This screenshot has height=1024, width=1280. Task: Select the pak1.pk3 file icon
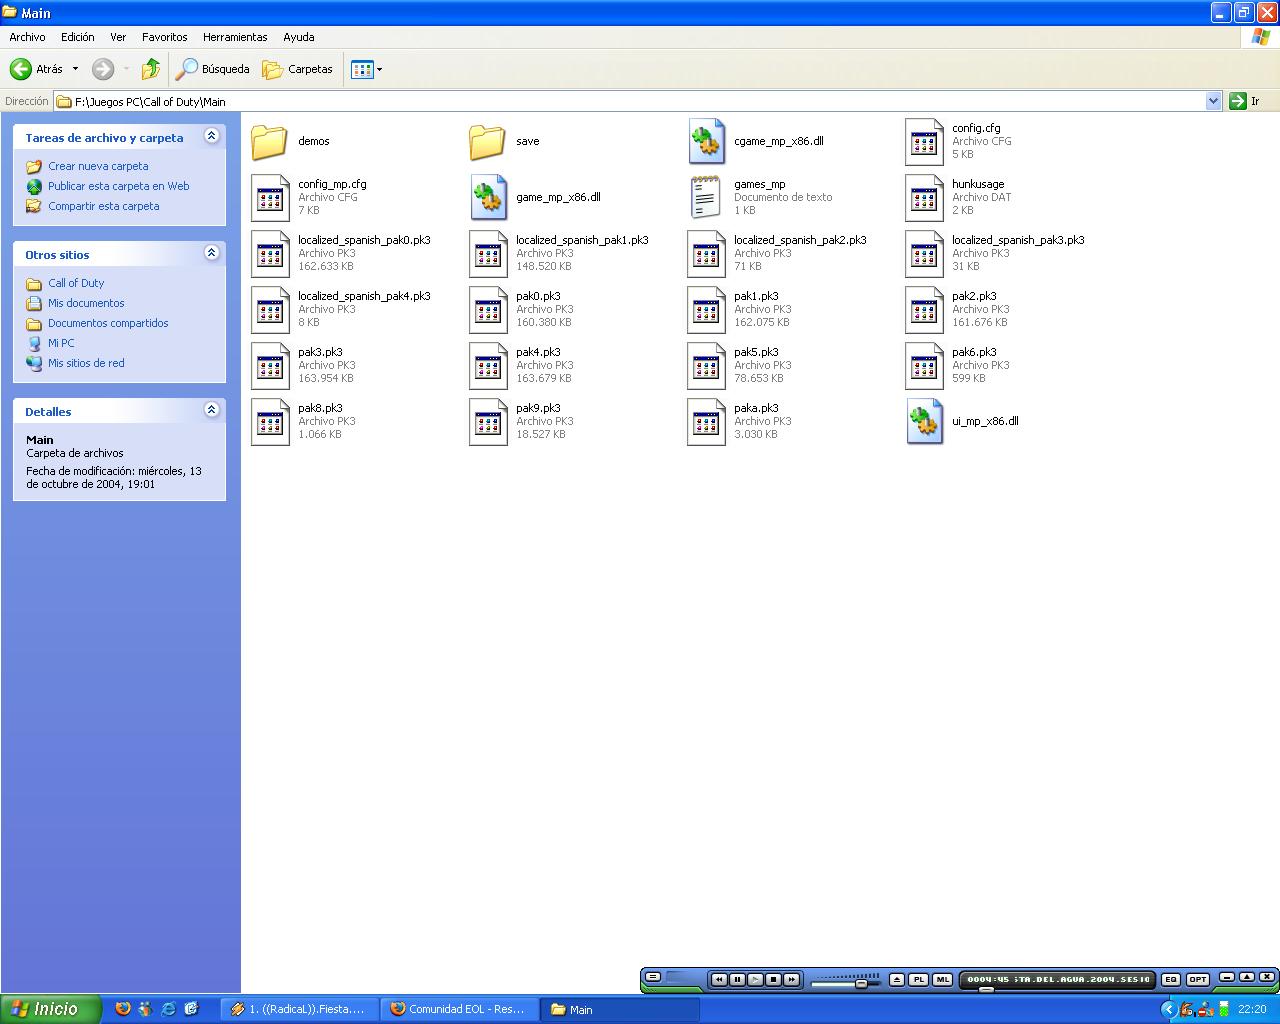706,310
